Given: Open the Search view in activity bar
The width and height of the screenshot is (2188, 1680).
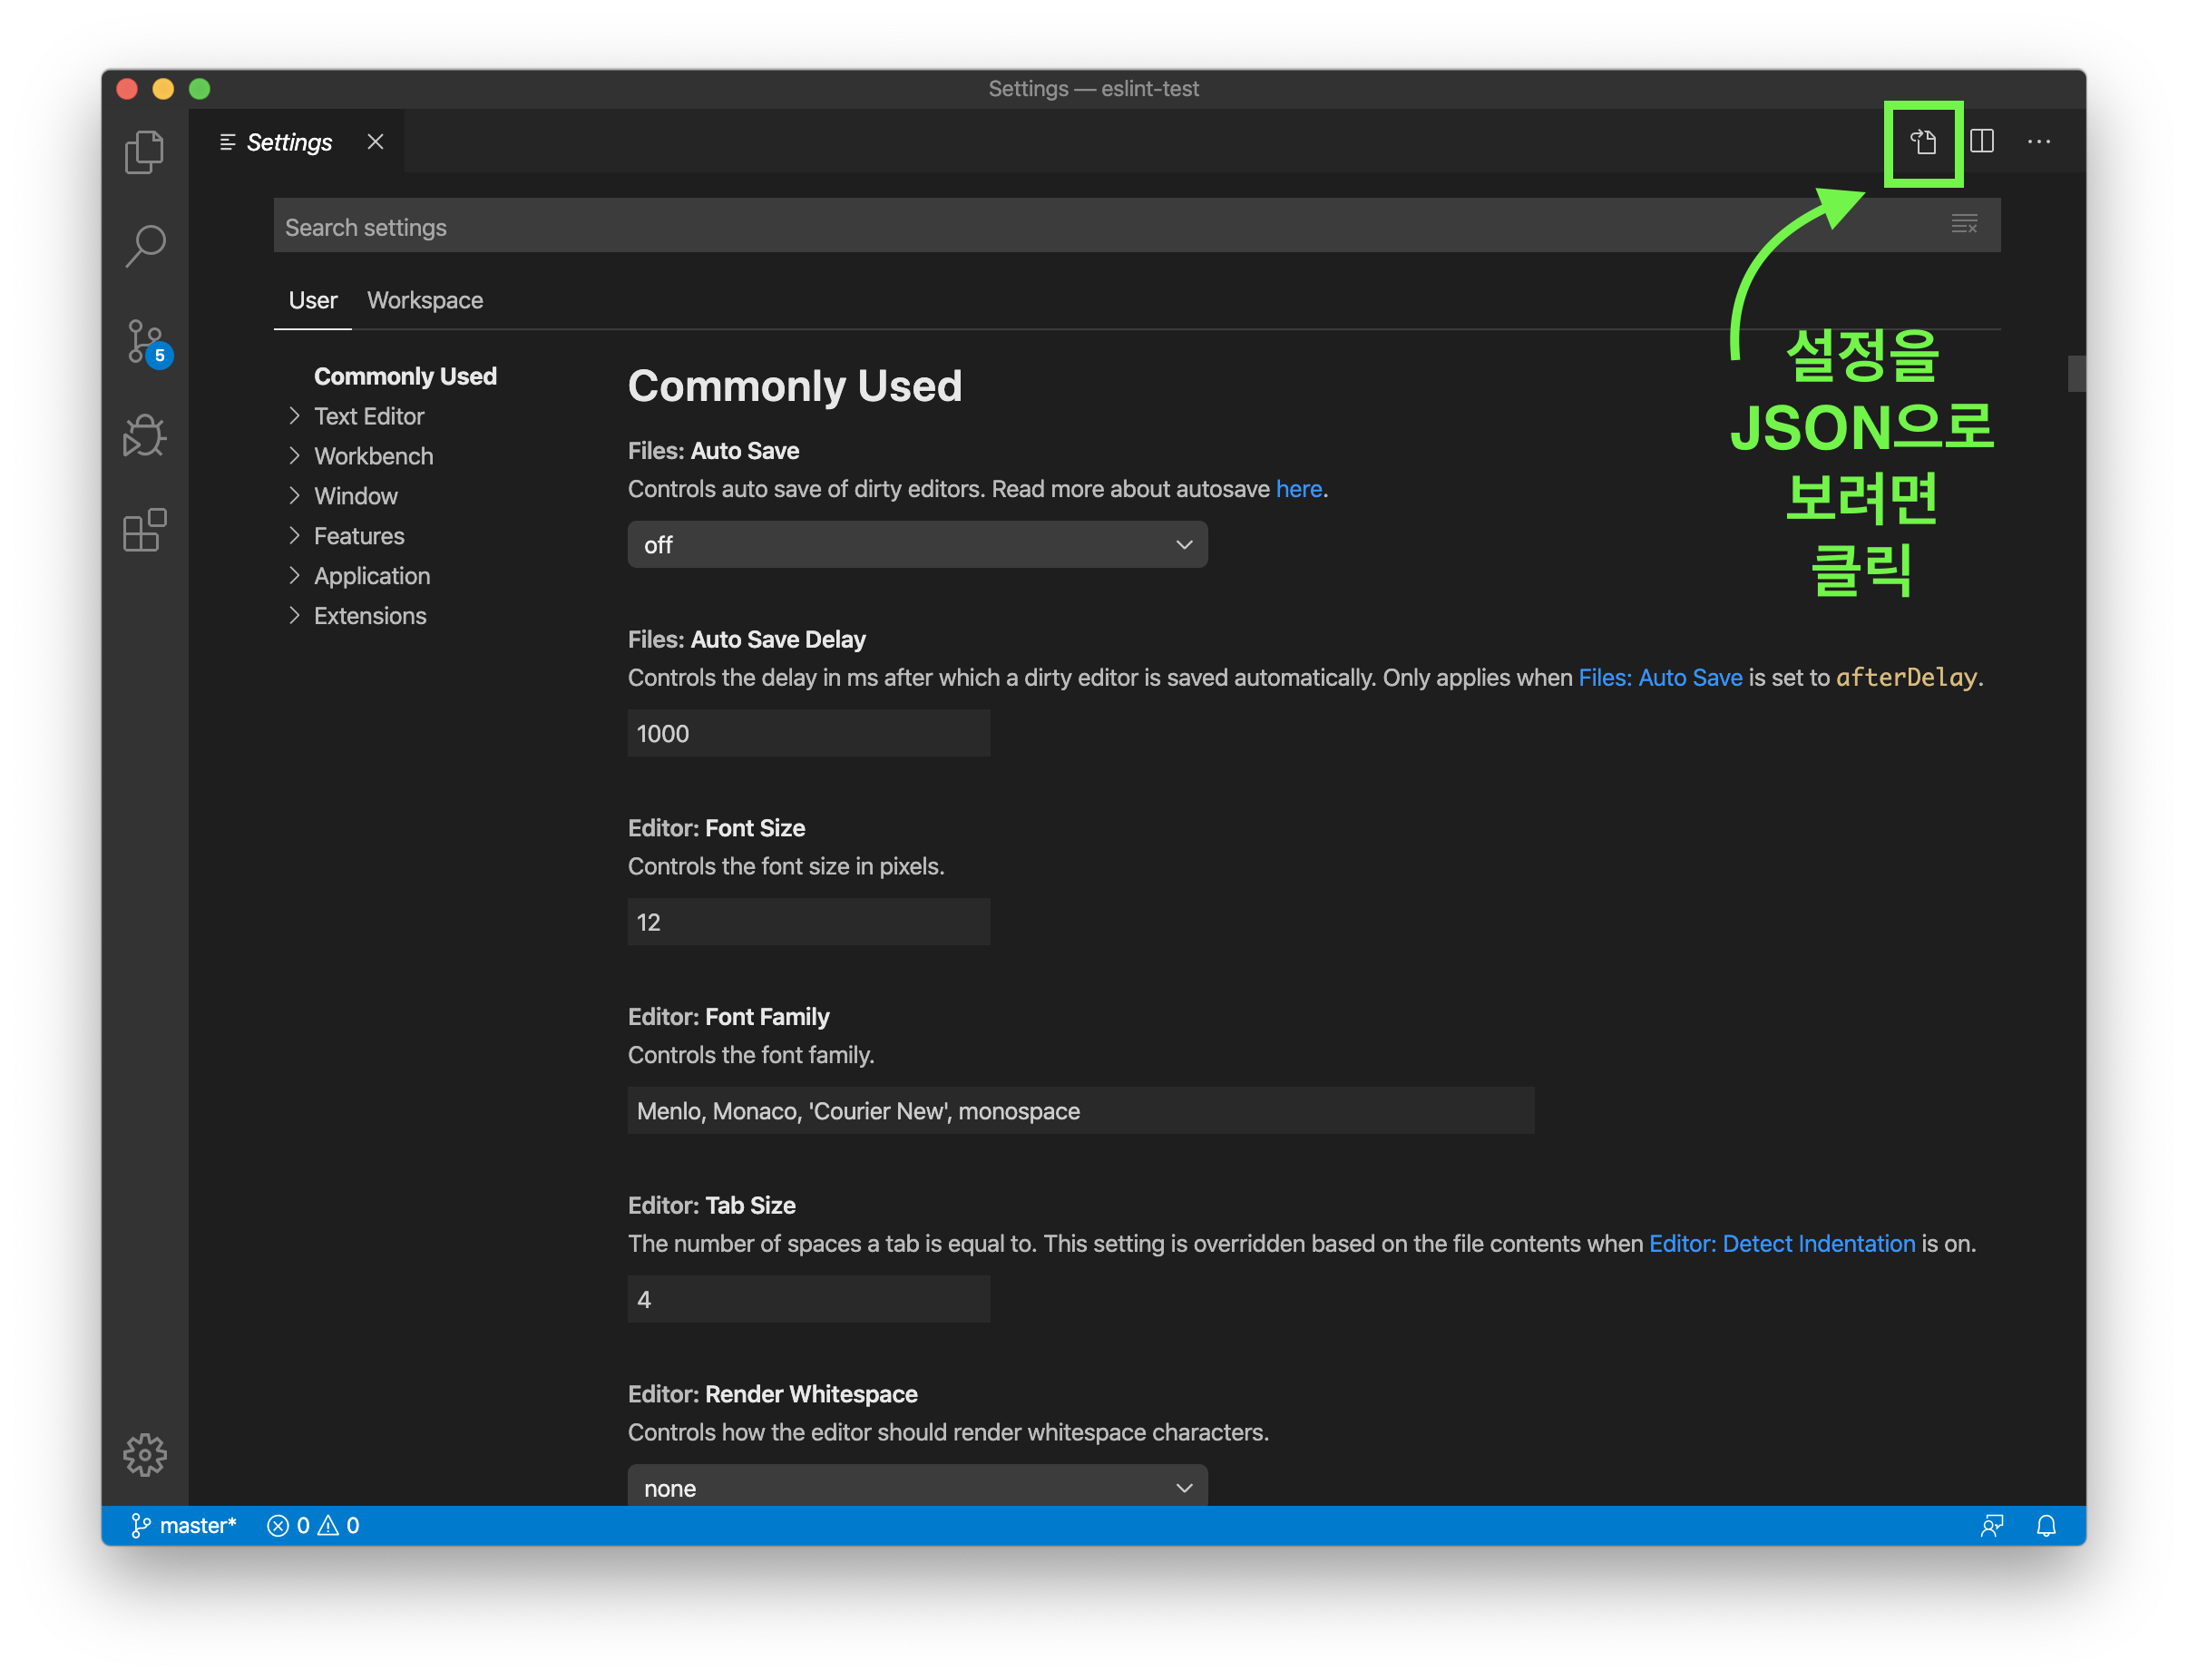Looking at the screenshot, I should tap(144, 245).
